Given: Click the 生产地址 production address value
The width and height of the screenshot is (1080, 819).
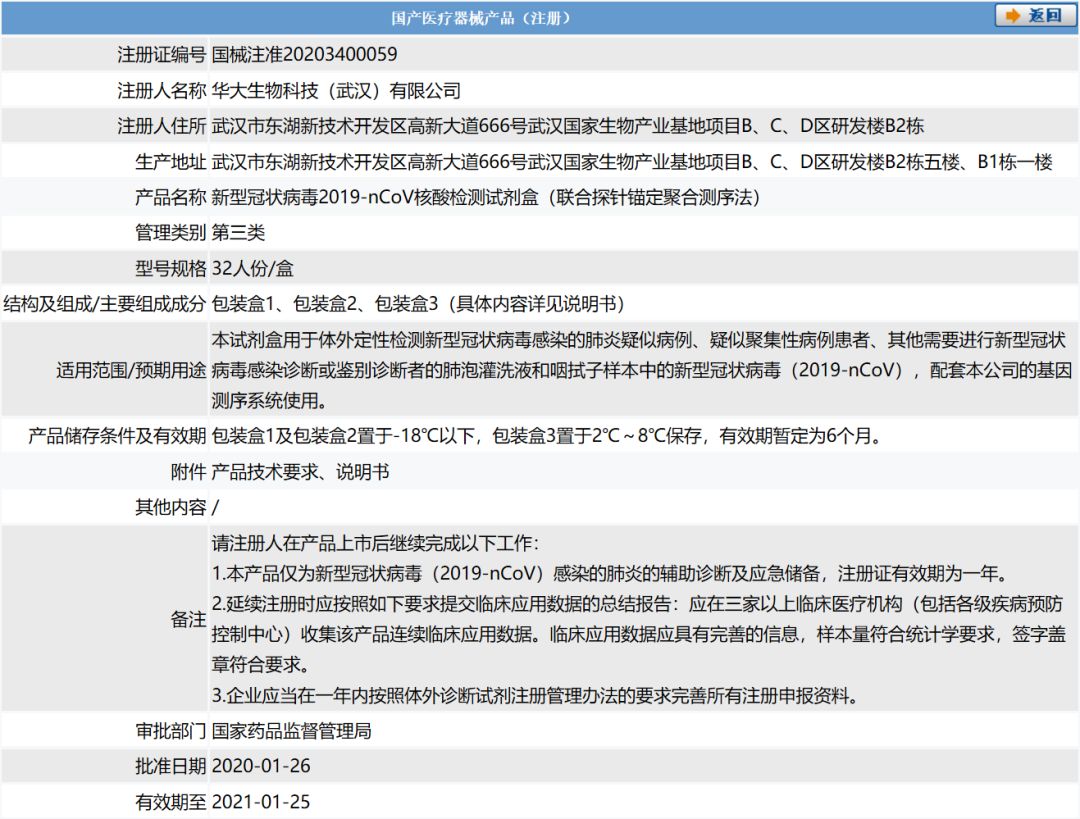Looking at the screenshot, I should pyautogui.click(x=632, y=162).
